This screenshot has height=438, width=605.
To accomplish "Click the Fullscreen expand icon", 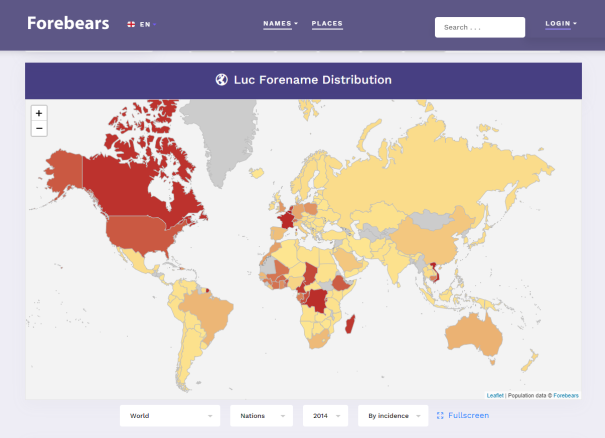I will click(x=440, y=415).
